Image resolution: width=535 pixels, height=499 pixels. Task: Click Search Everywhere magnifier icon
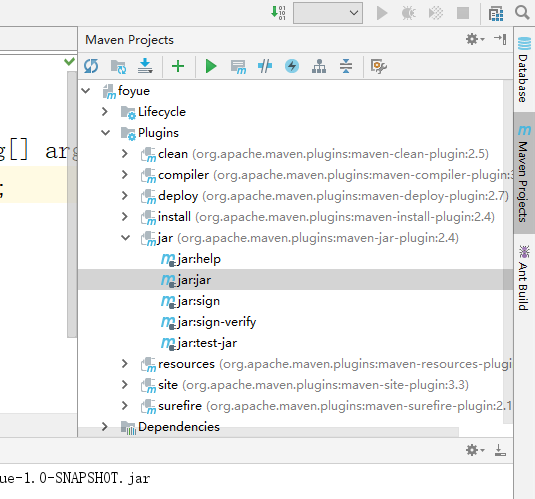pyautogui.click(x=522, y=13)
